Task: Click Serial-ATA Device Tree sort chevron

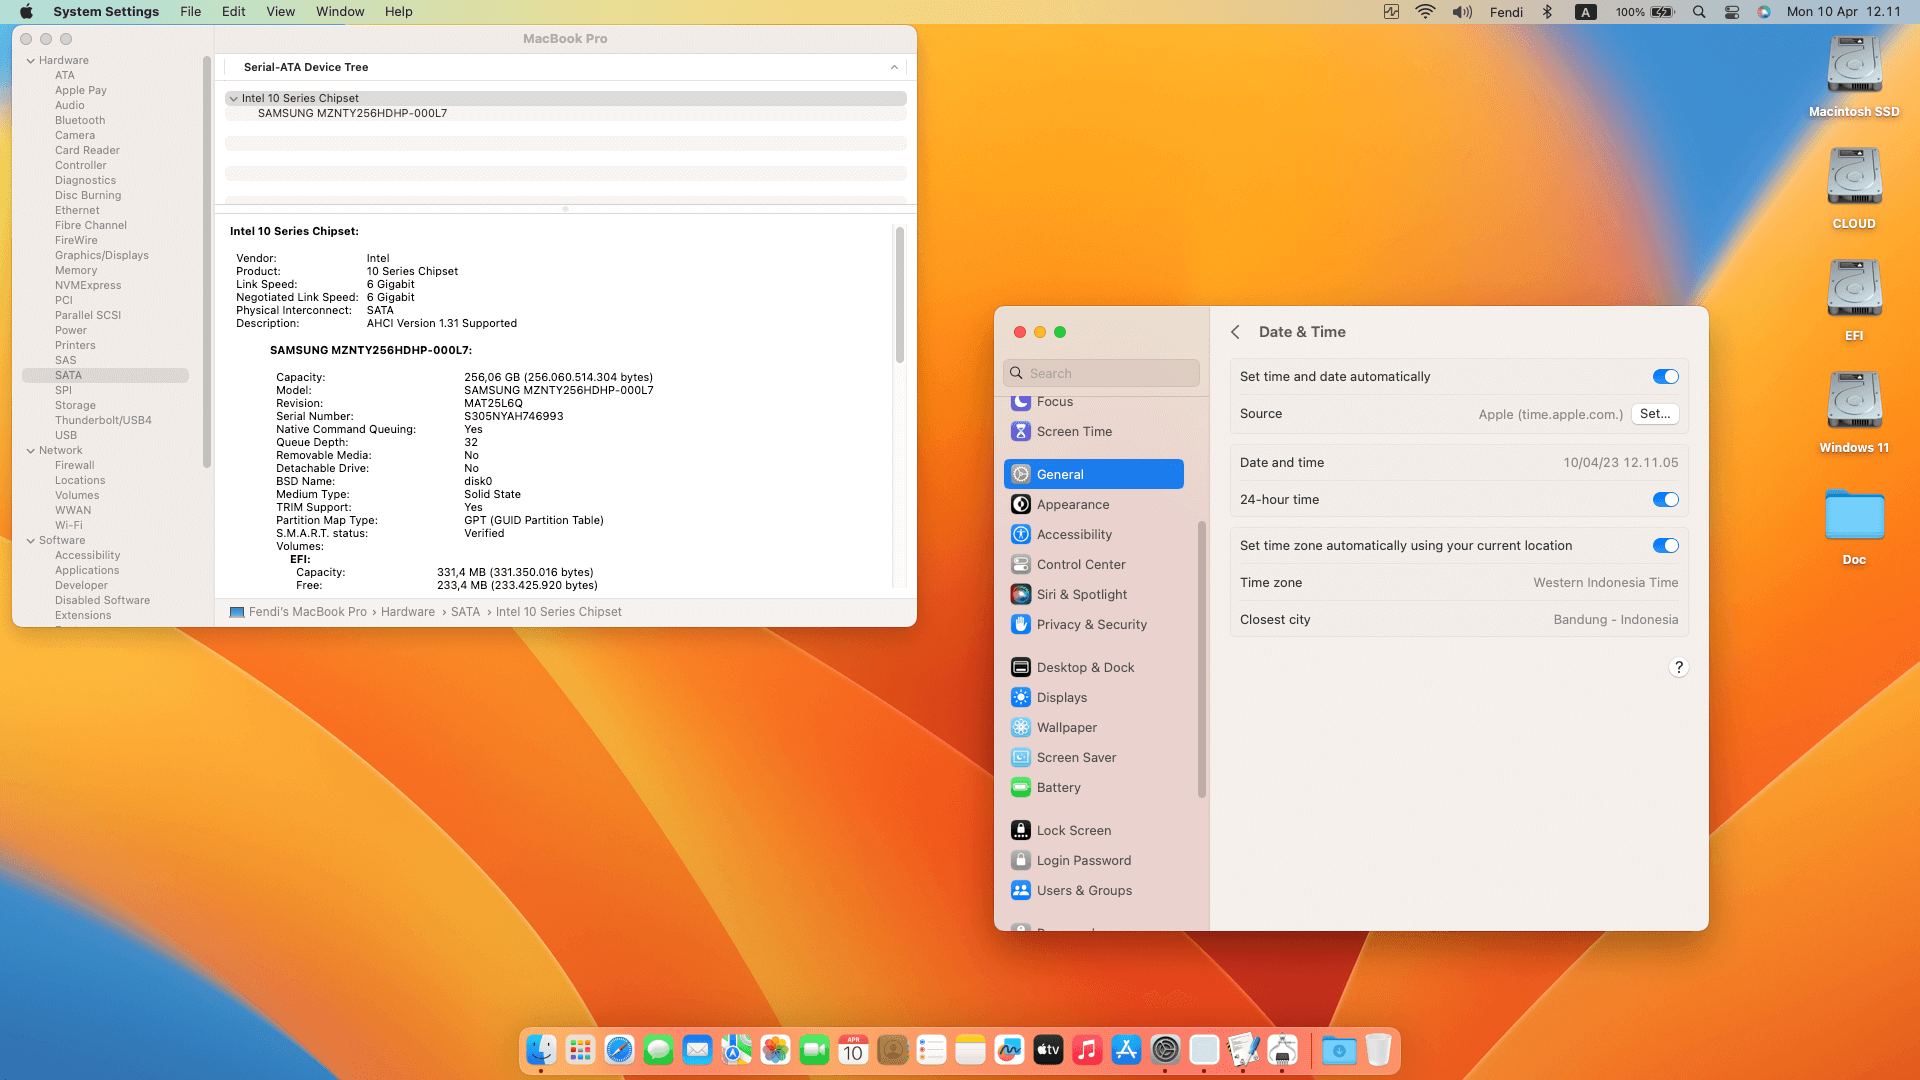Action: pos(894,67)
